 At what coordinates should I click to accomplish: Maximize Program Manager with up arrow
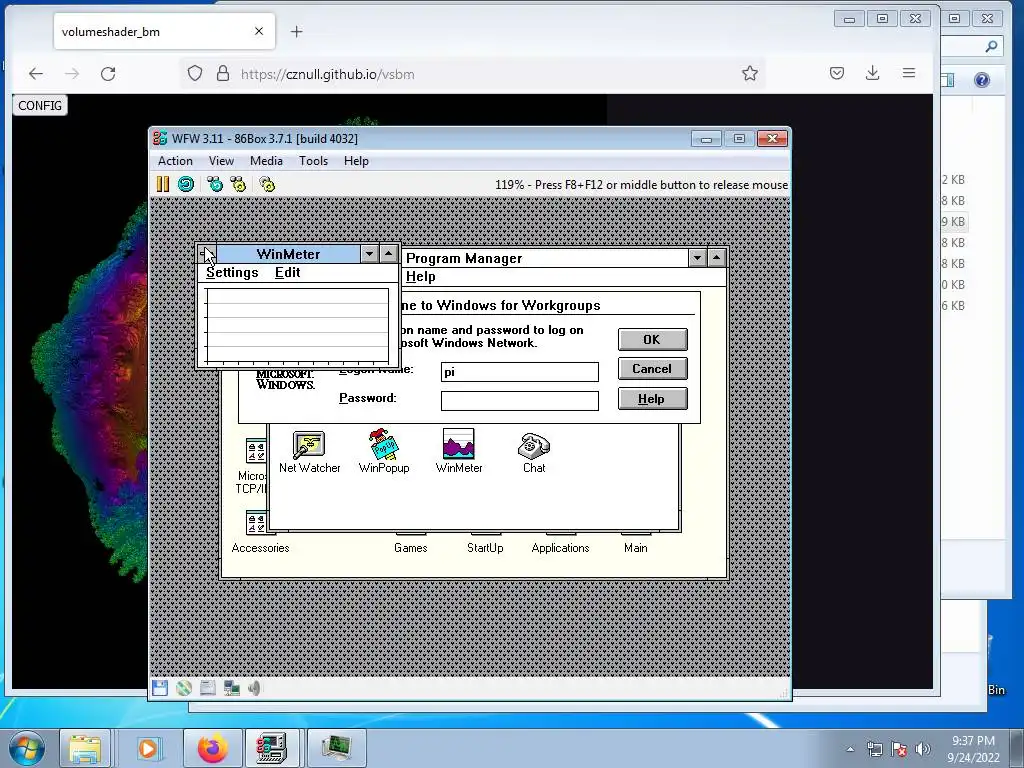[x=716, y=258]
